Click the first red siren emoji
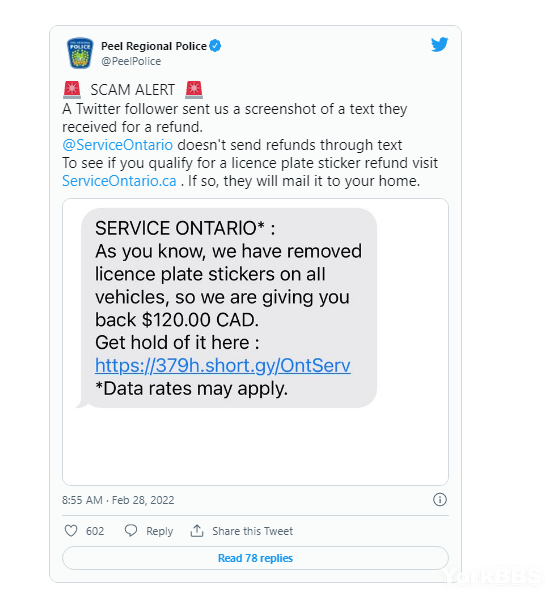The height and width of the screenshot is (595, 551). pos(72,90)
